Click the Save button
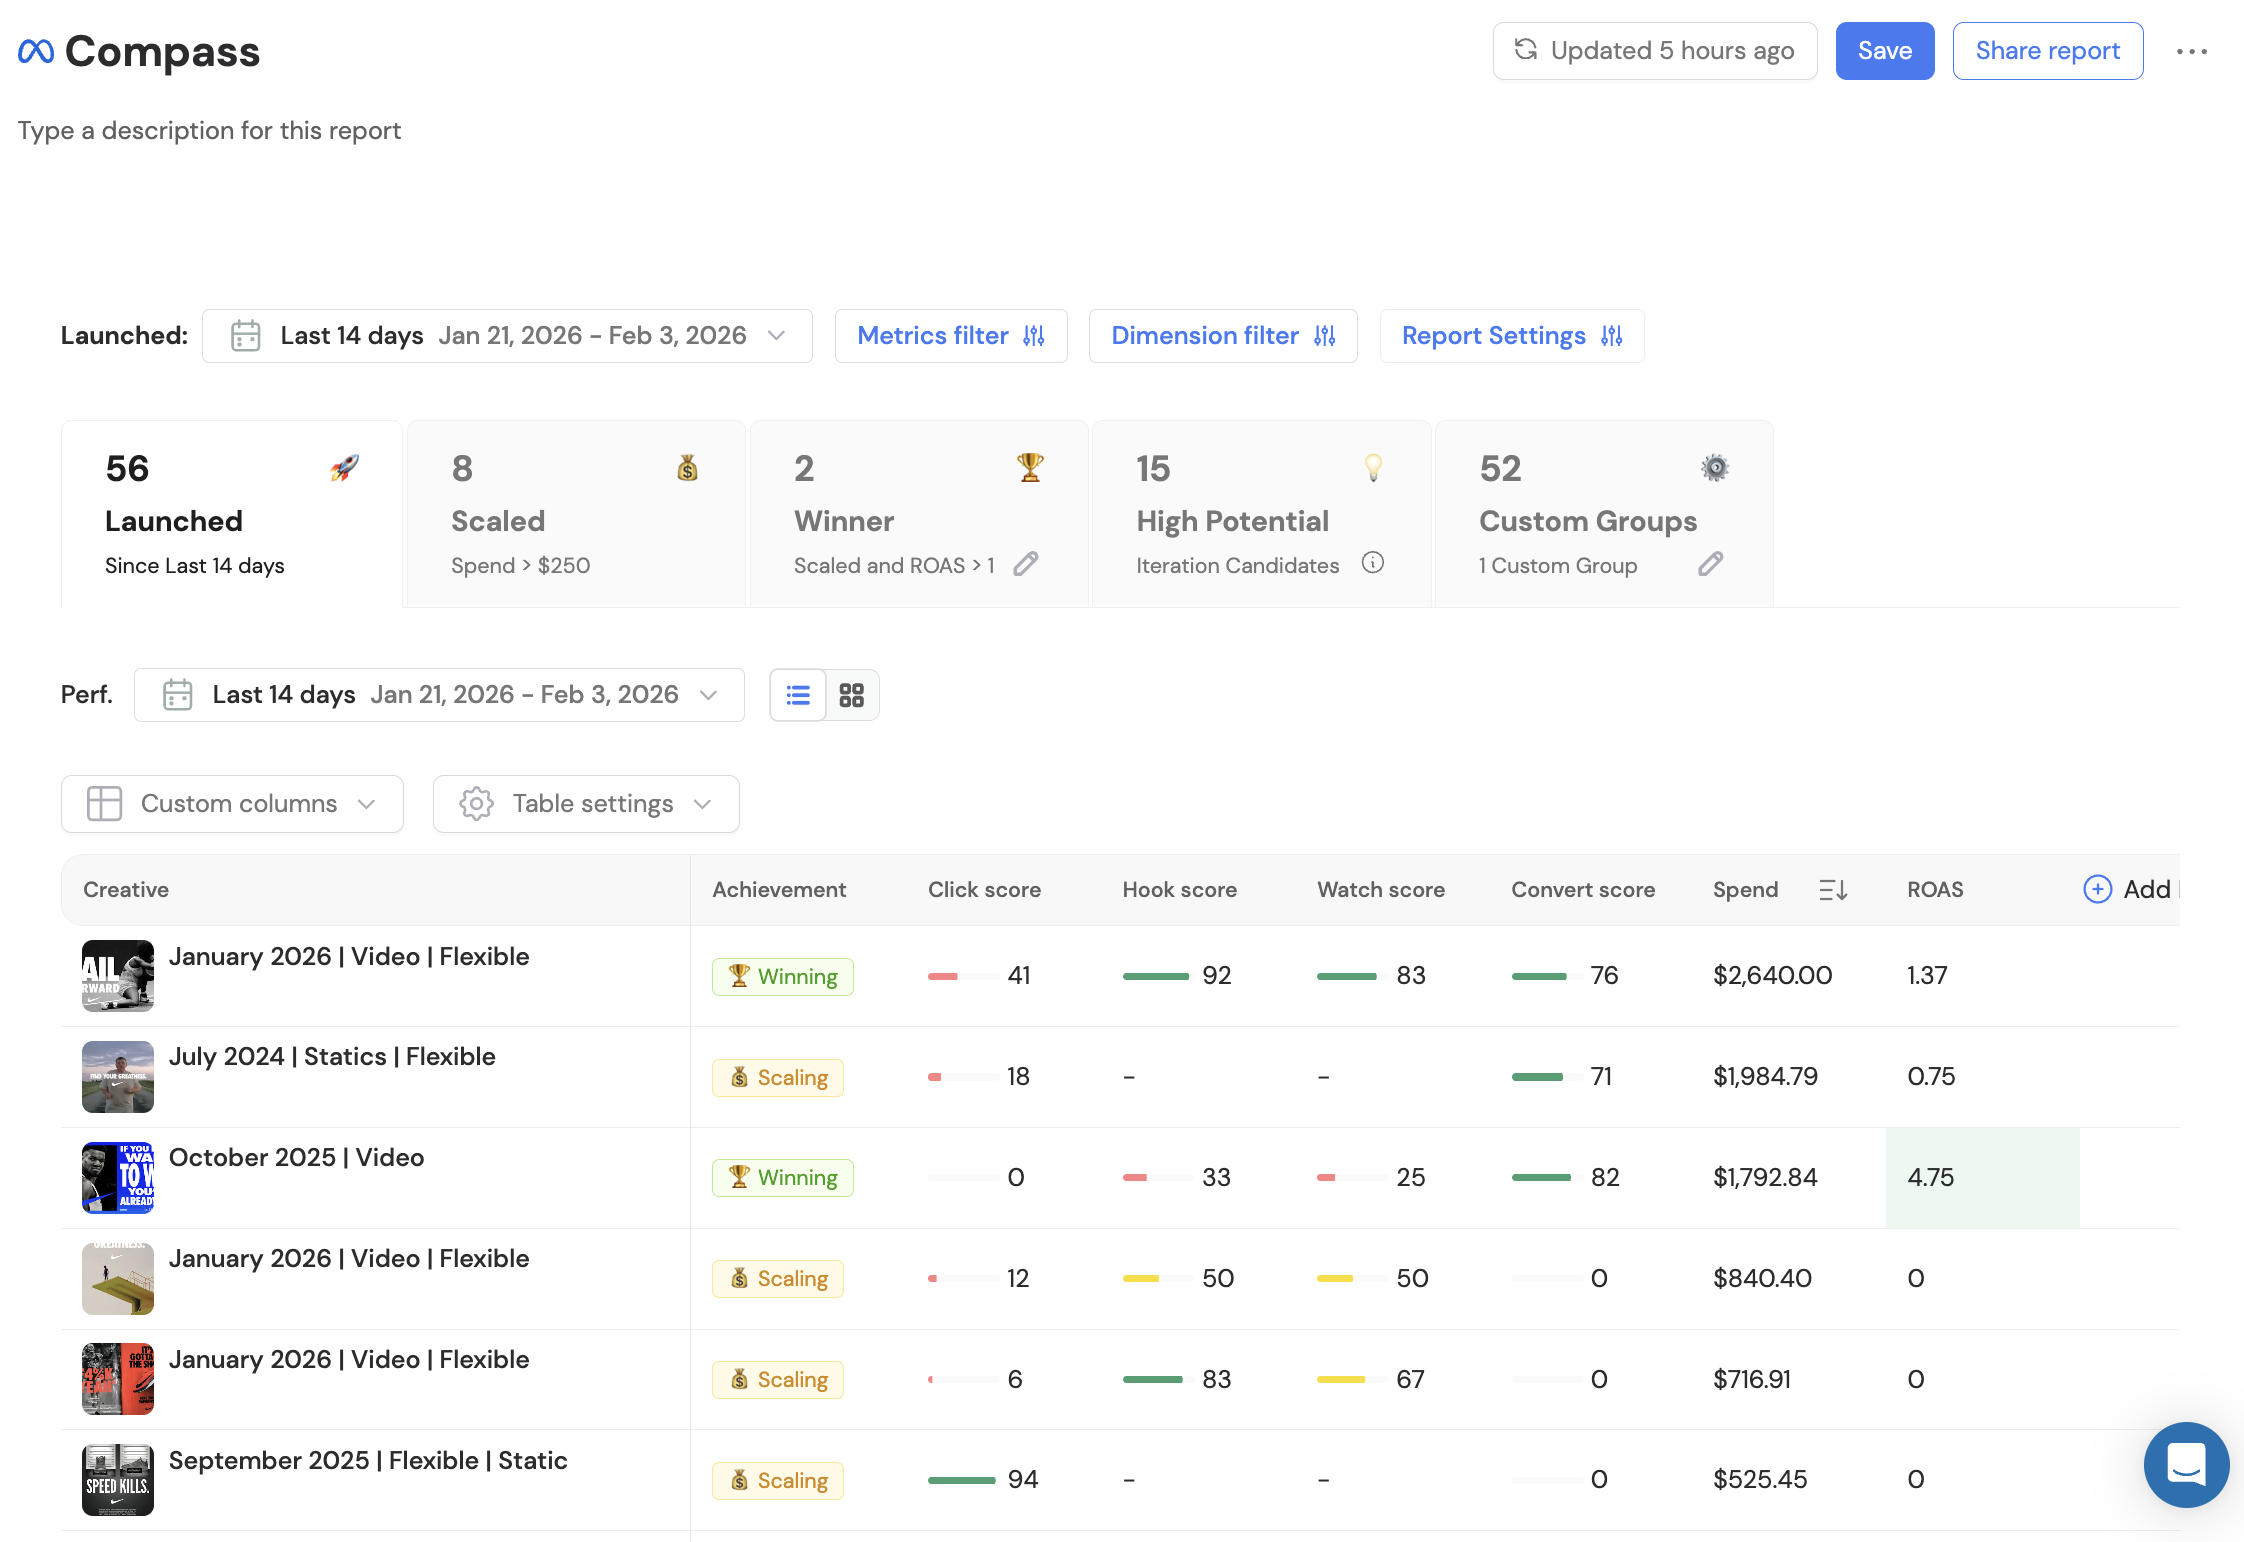2244x1542 pixels. point(1884,51)
